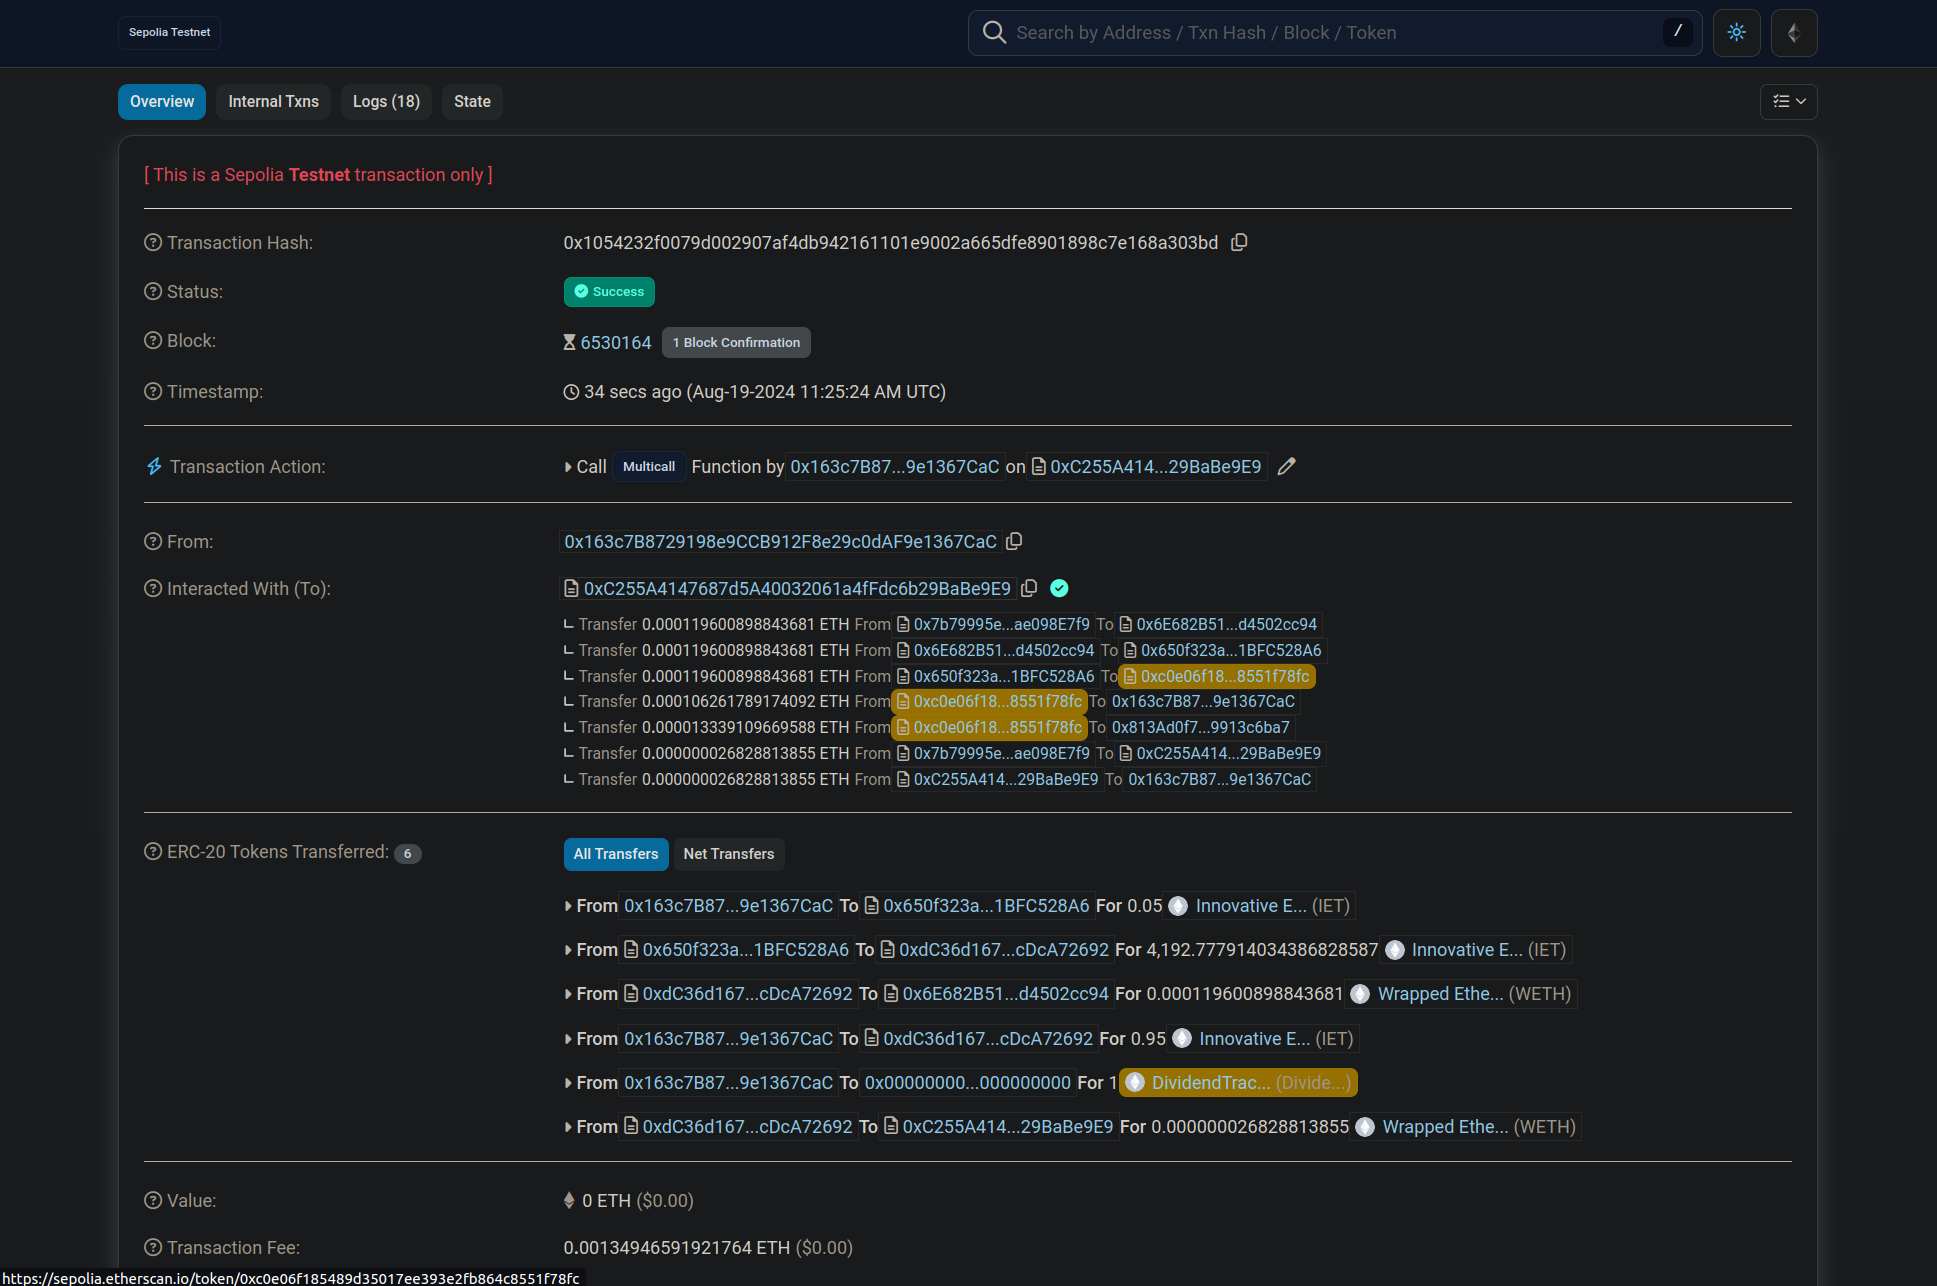Click the ETH diamond icon beside Value
This screenshot has width=1937, height=1286.
pos(569,1200)
